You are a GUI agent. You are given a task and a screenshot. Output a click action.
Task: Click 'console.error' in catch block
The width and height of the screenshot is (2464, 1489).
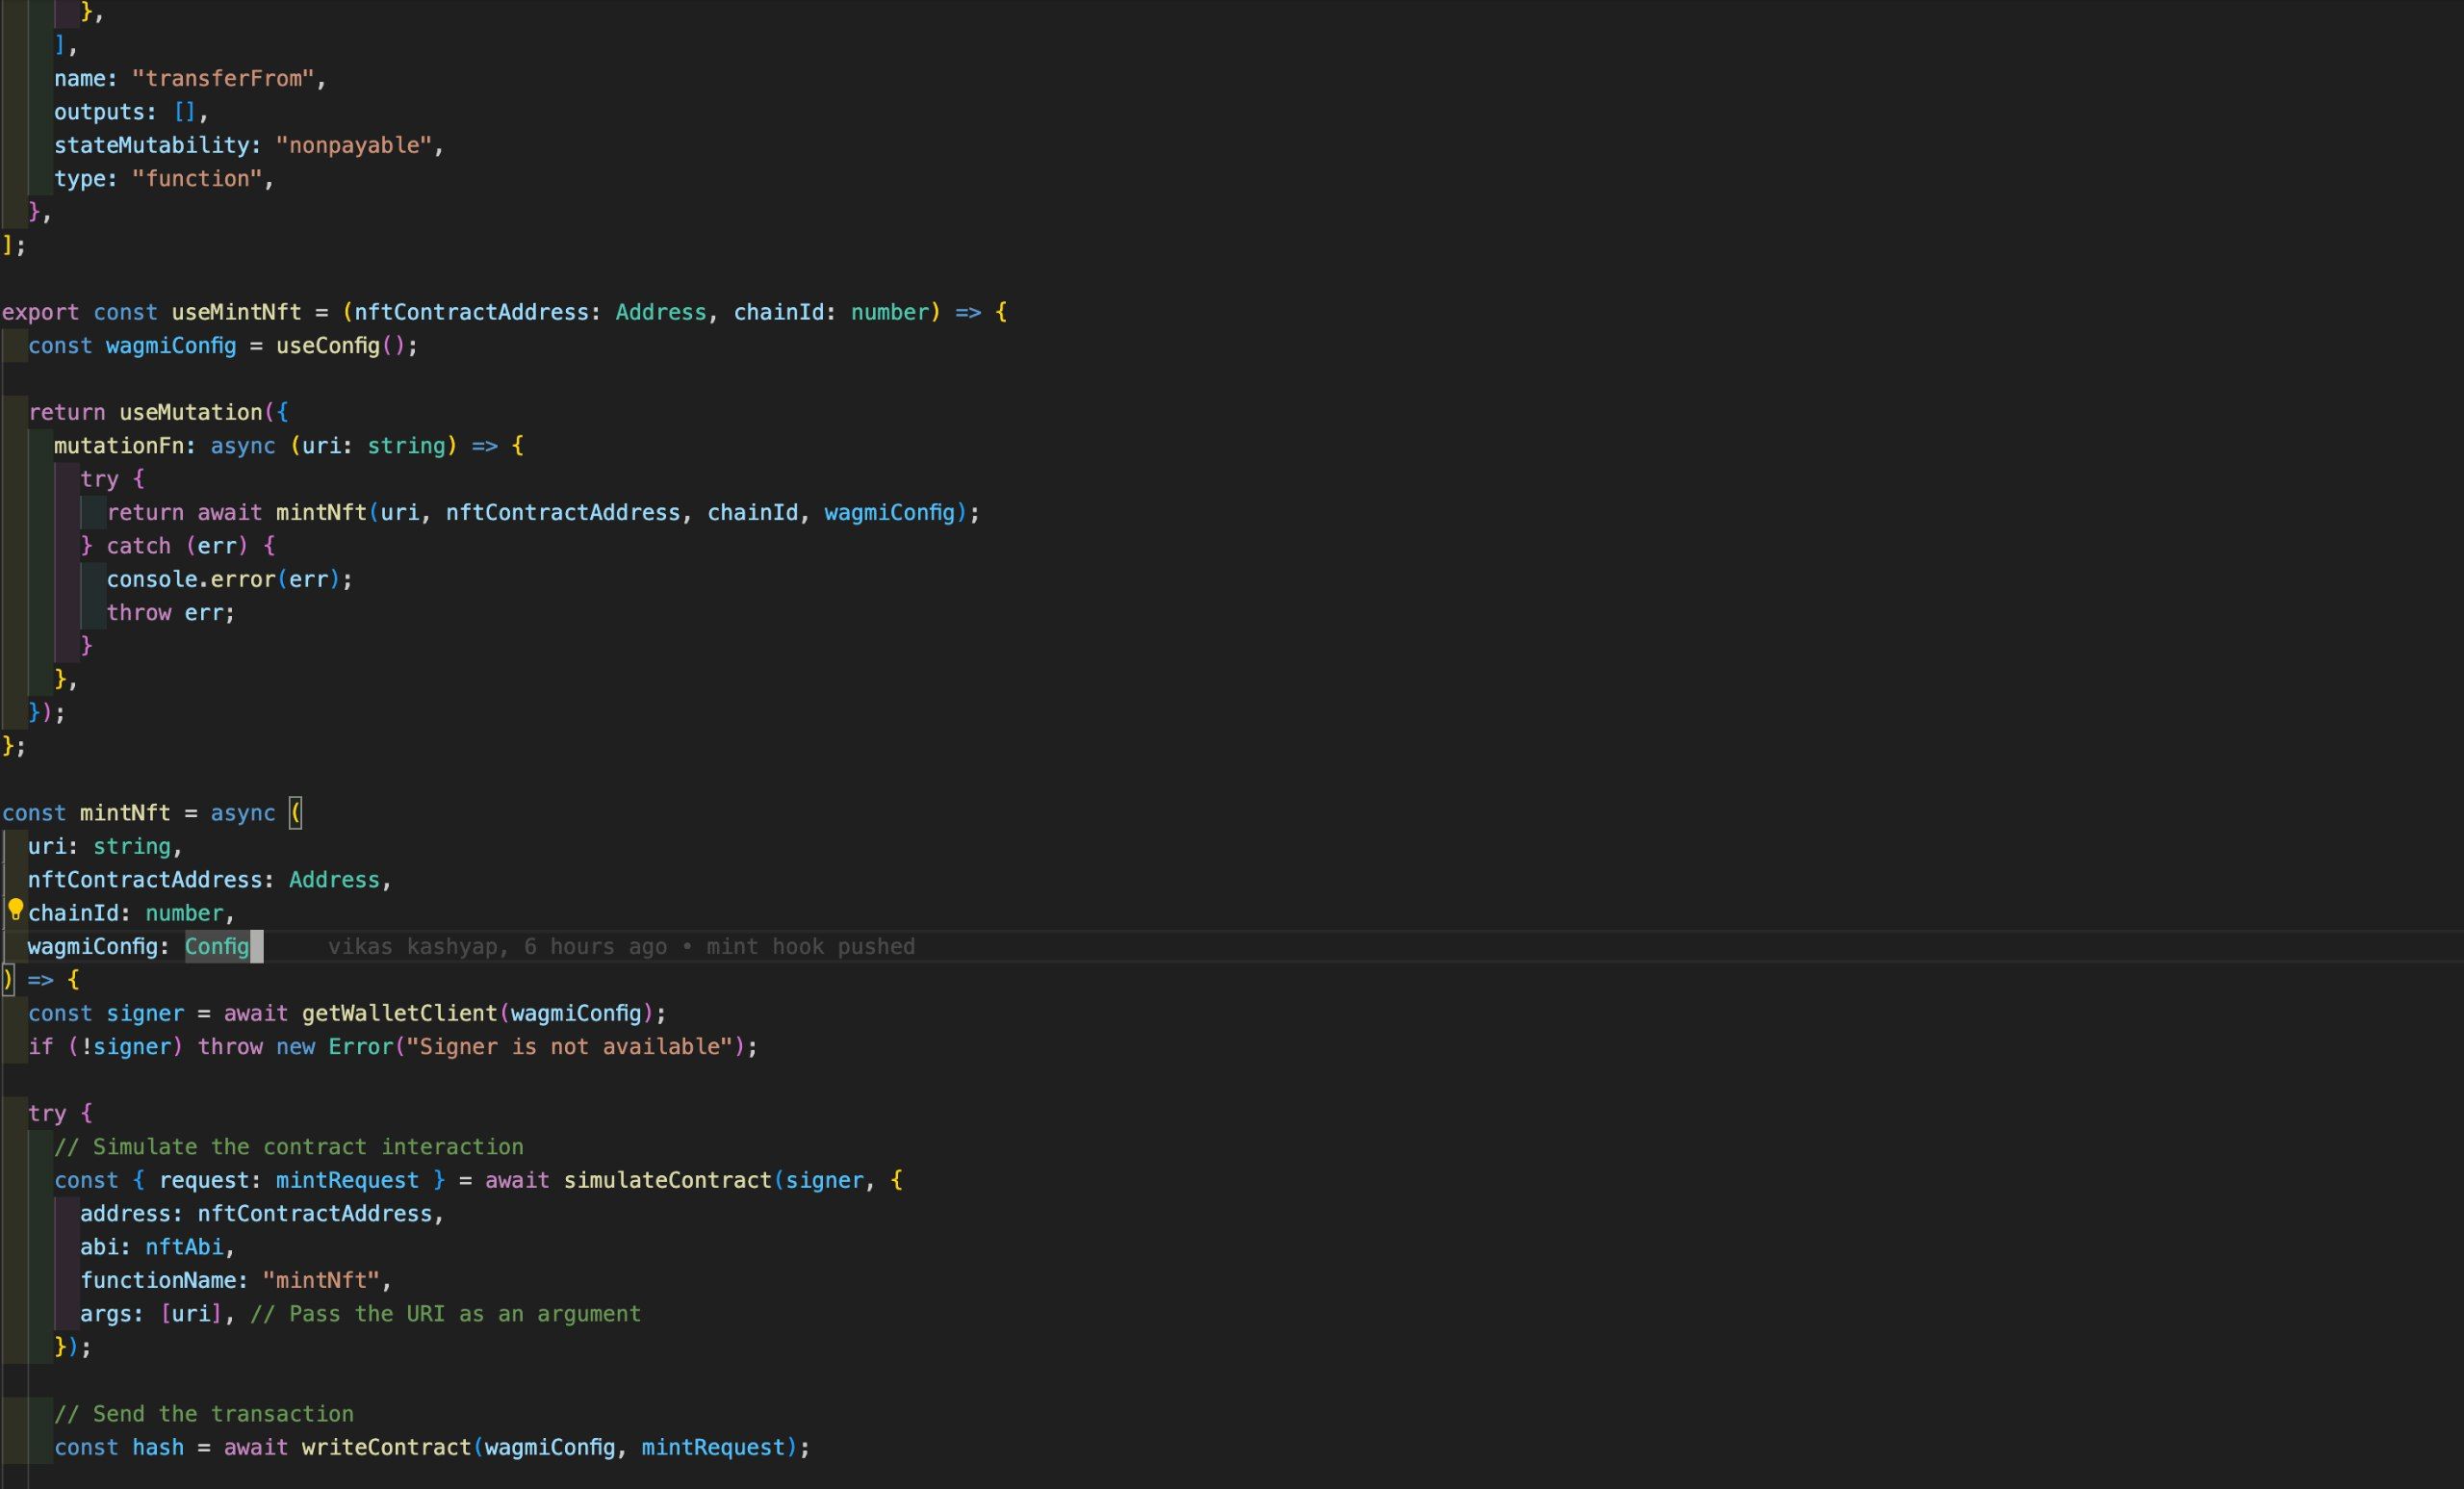(191, 579)
